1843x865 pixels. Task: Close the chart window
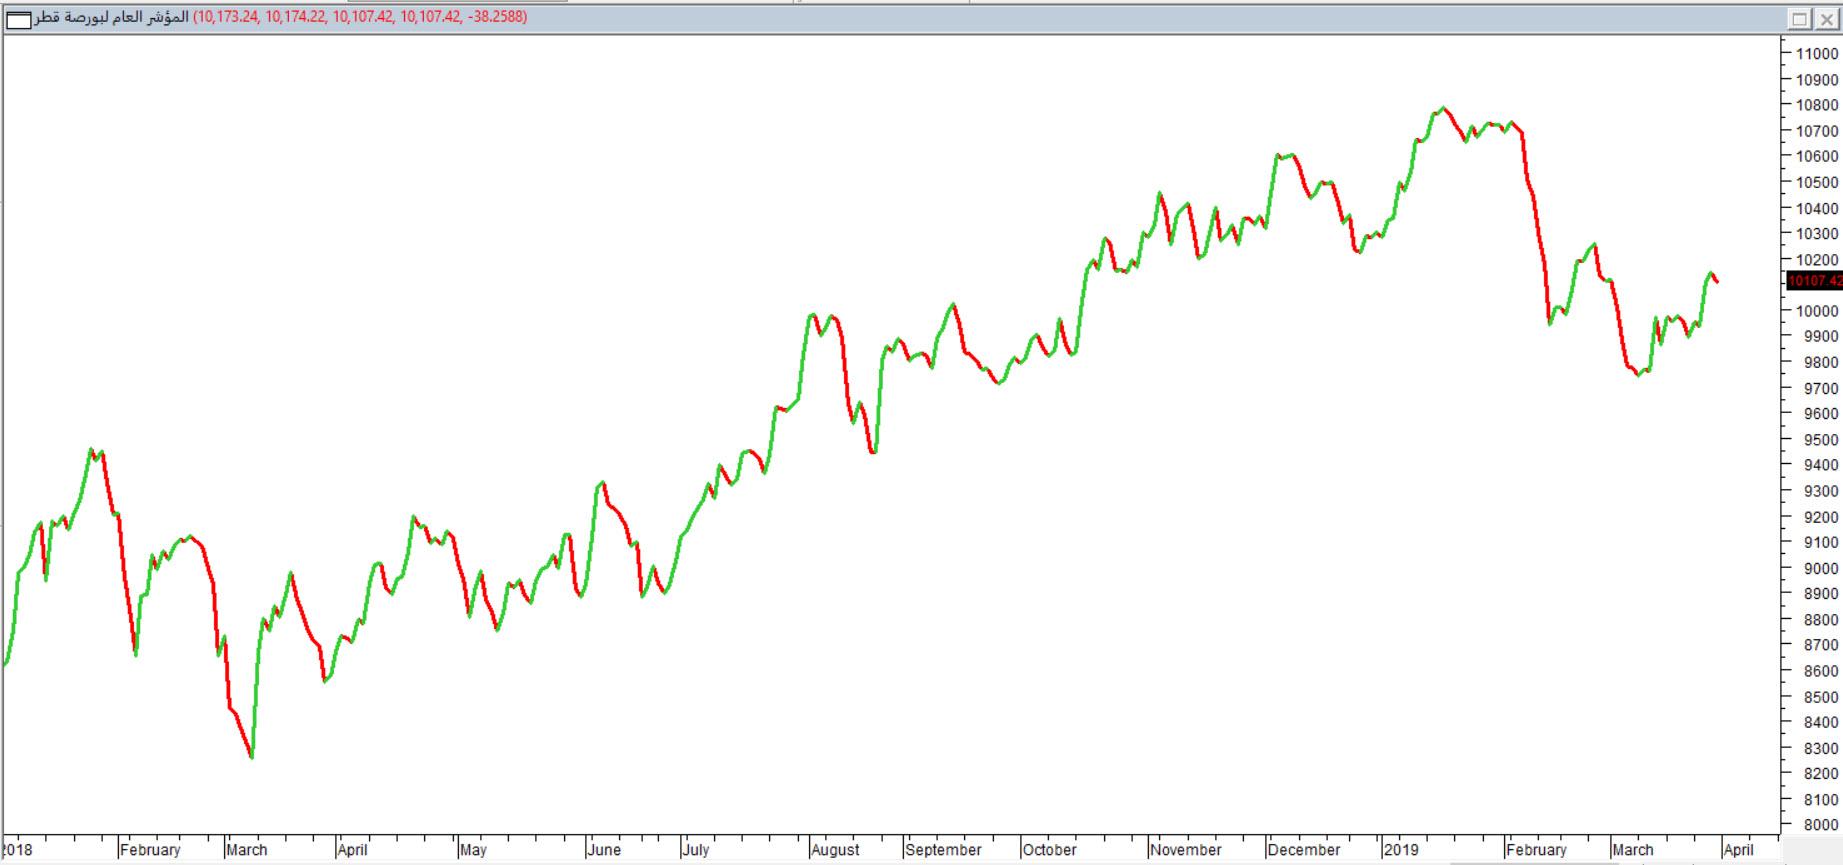[x=1825, y=19]
